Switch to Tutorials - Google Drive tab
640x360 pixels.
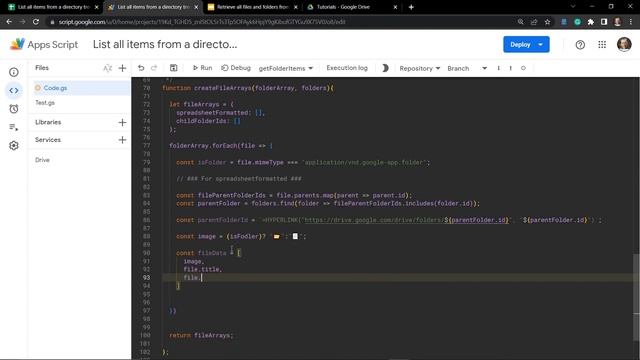352,7
